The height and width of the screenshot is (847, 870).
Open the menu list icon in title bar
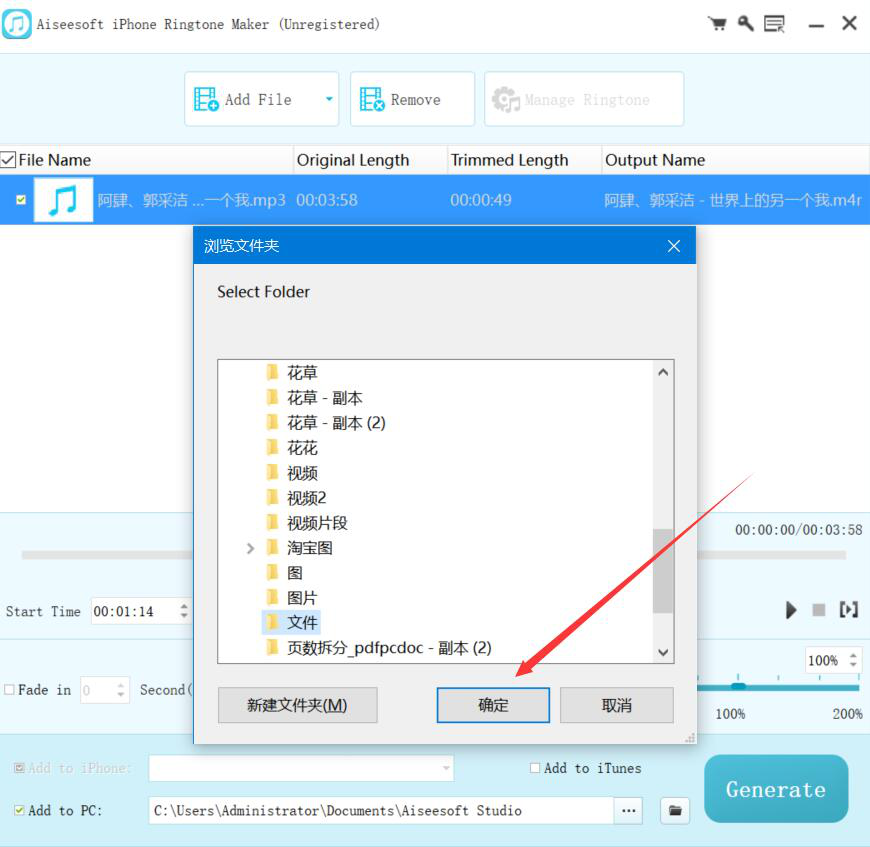[x=775, y=24]
